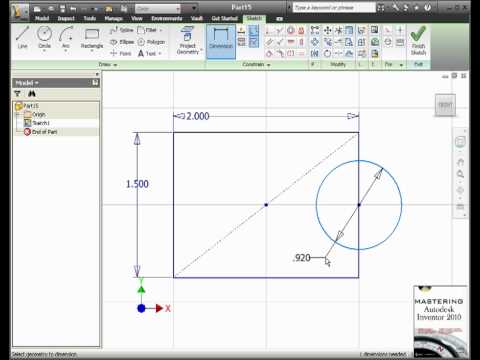Open the color override combo box
Screen dimensions: 480x360
click(158, 8)
